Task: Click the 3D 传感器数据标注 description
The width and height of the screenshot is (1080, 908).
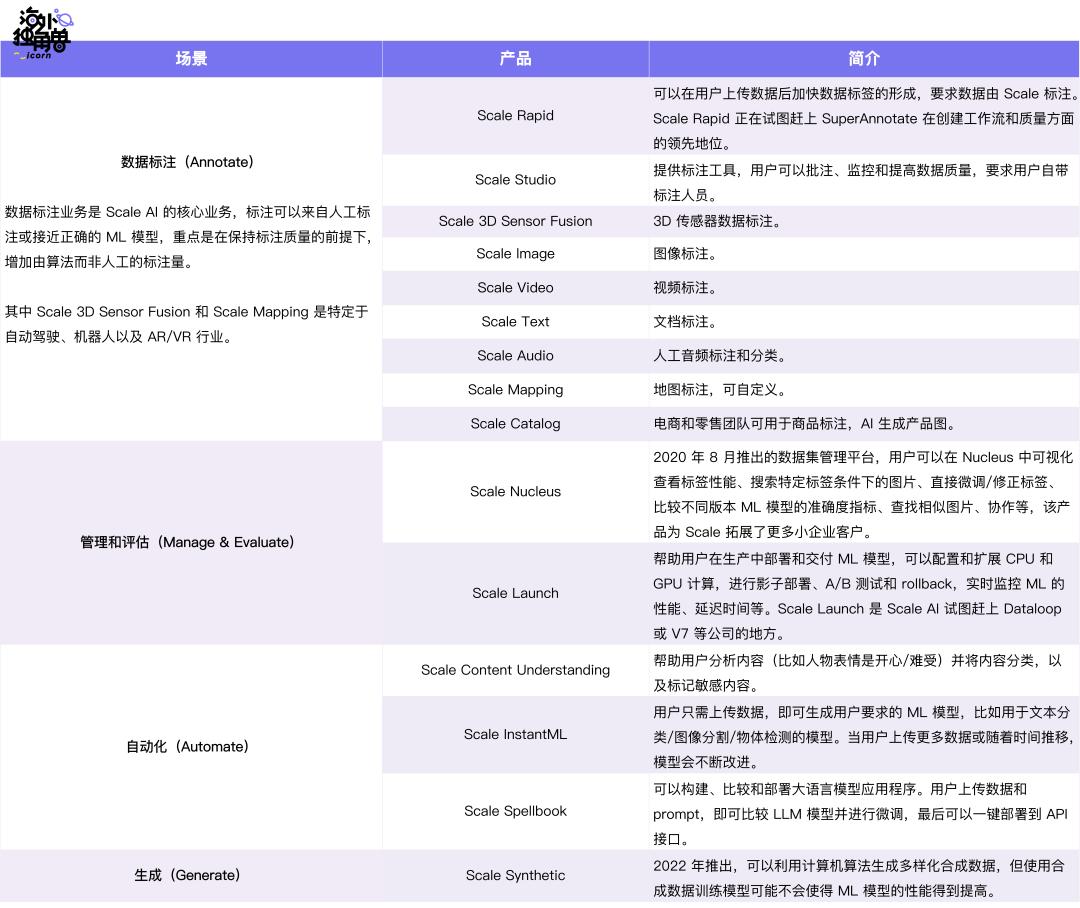Action: pos(717,221)
